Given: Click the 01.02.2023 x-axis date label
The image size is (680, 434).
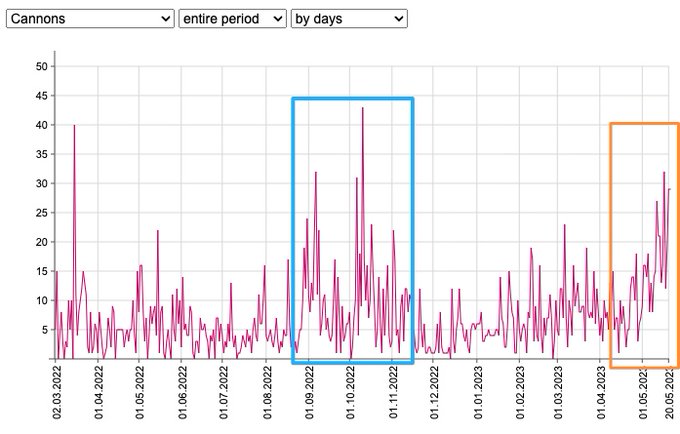Looking at the screenshot, I should pyautogui.click(x=520, y=393).
